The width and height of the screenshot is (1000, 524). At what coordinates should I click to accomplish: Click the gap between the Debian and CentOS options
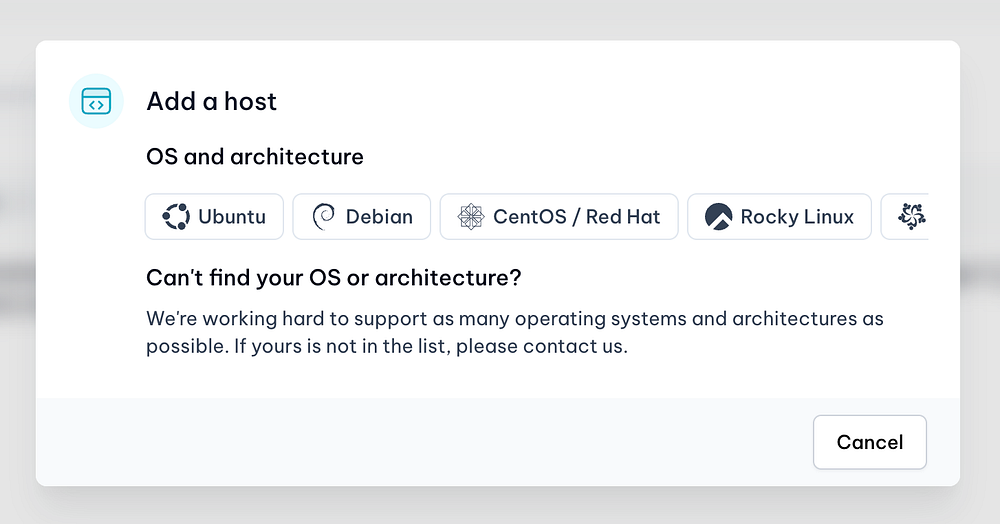point(435,217)
